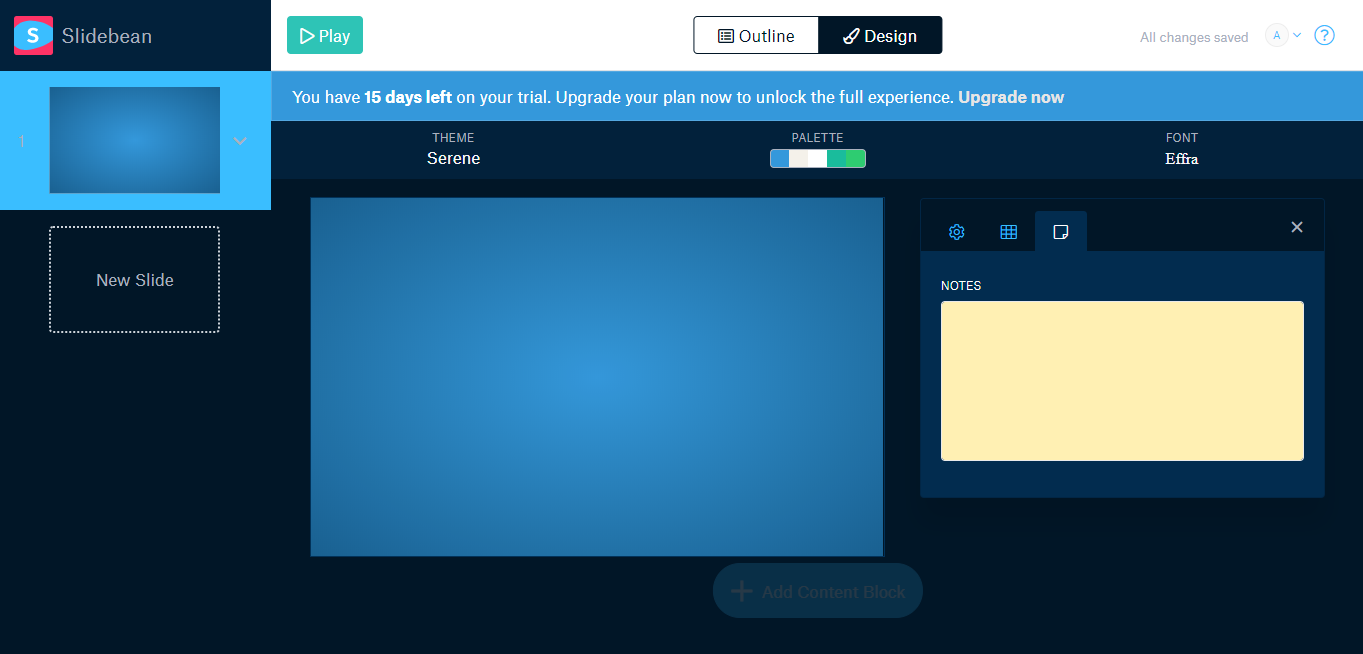Viewport: 1363px width, 654px height.
Task: Click Add Content Block button
Action: coord(817,591)
